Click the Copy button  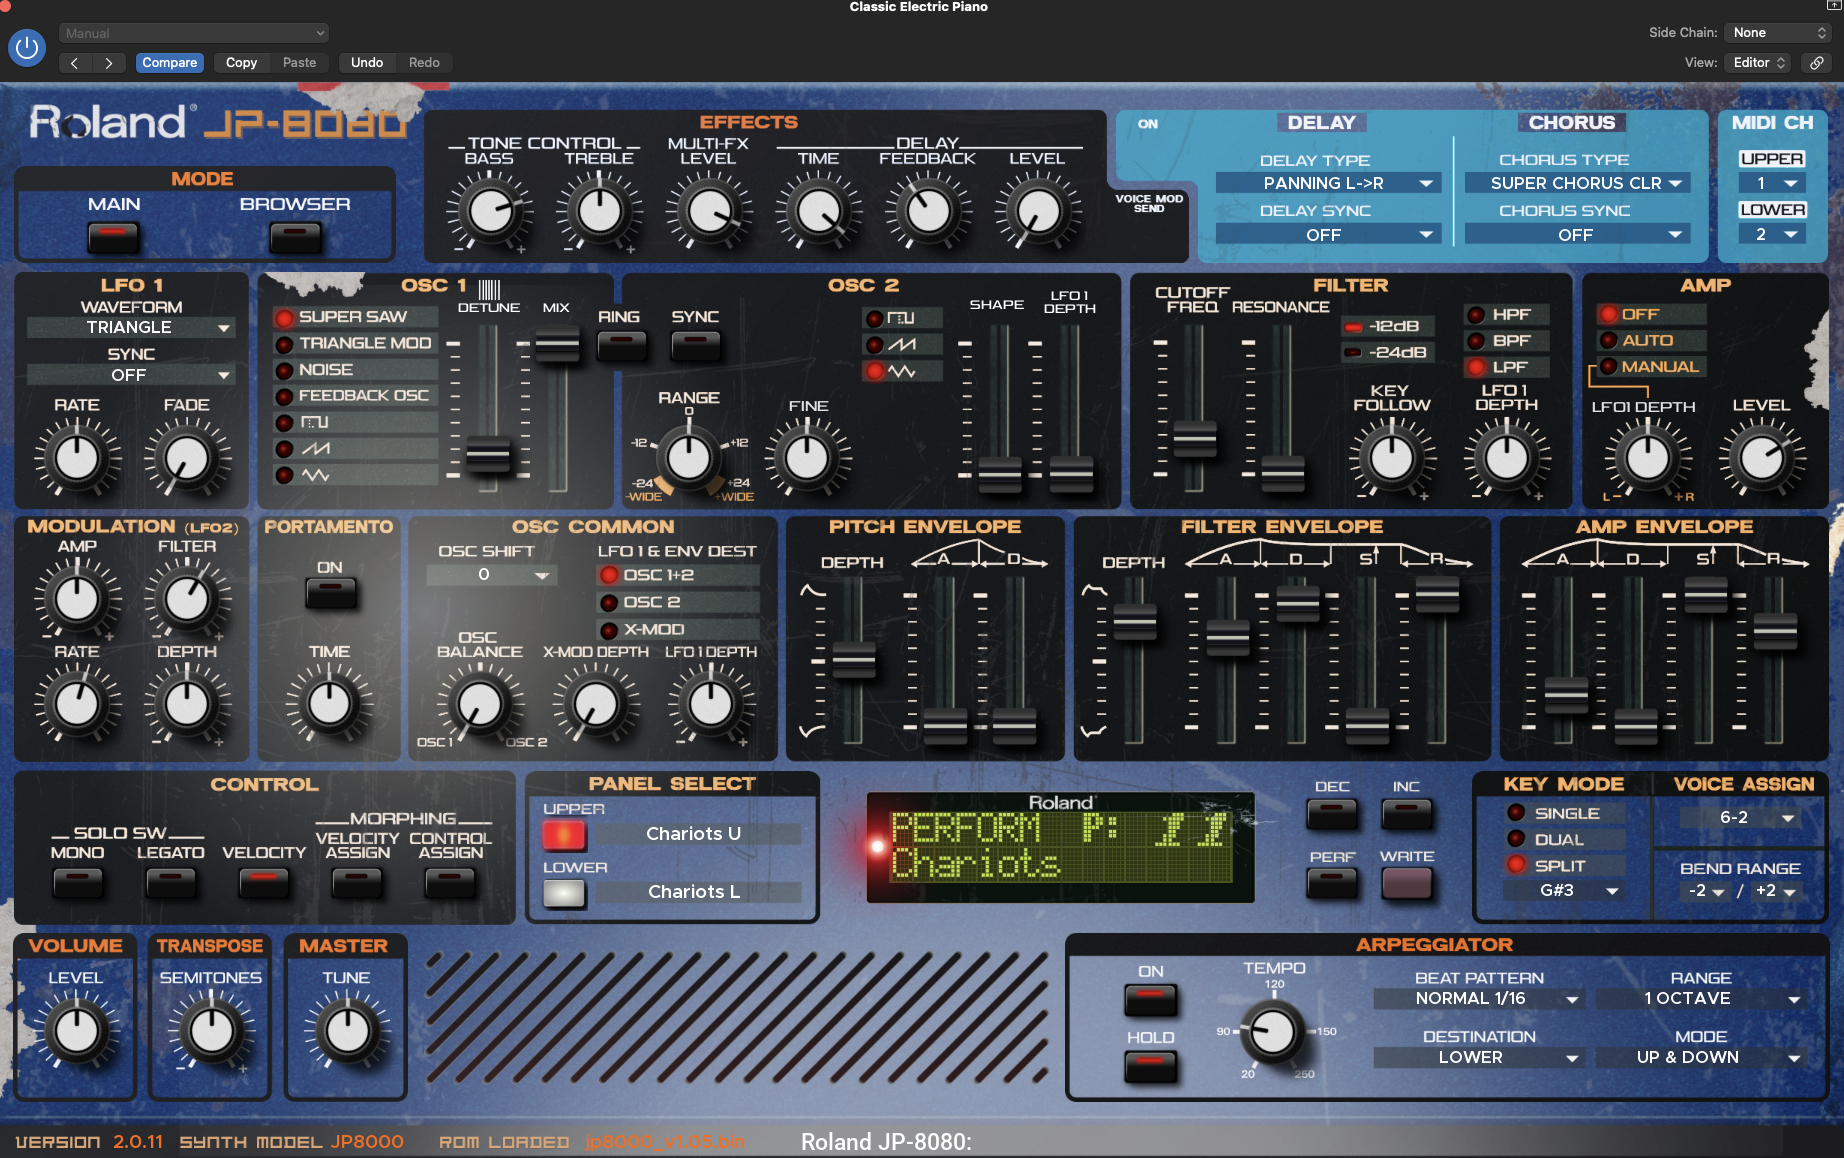(241, 62)
